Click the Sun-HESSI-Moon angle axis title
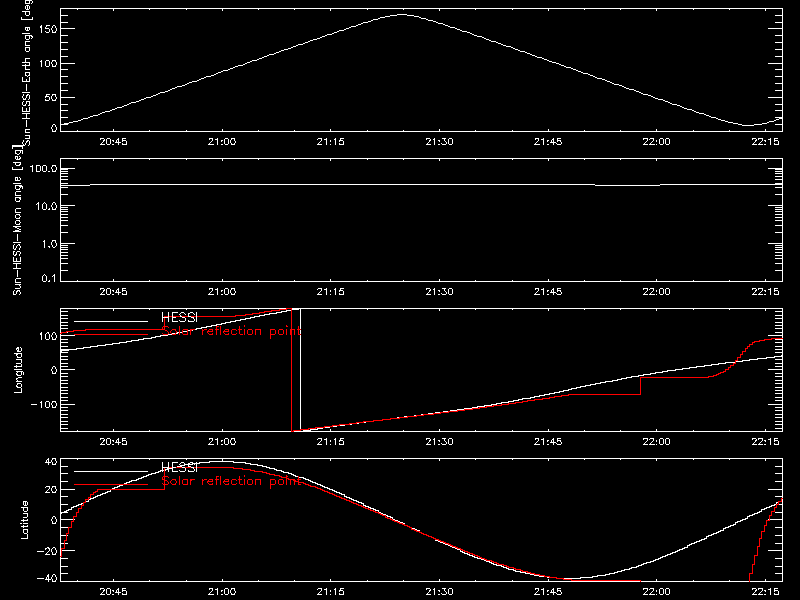 [x=17, y=220]
